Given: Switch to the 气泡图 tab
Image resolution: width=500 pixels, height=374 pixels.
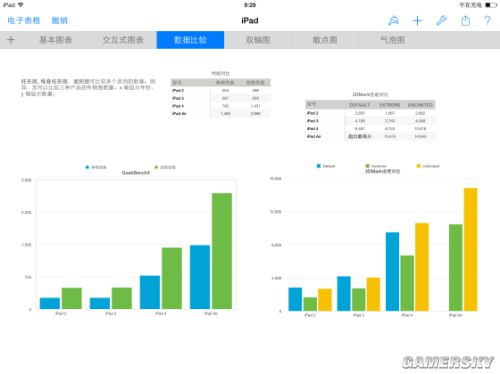Looking at the screenshot, I should tap(392, 40).
